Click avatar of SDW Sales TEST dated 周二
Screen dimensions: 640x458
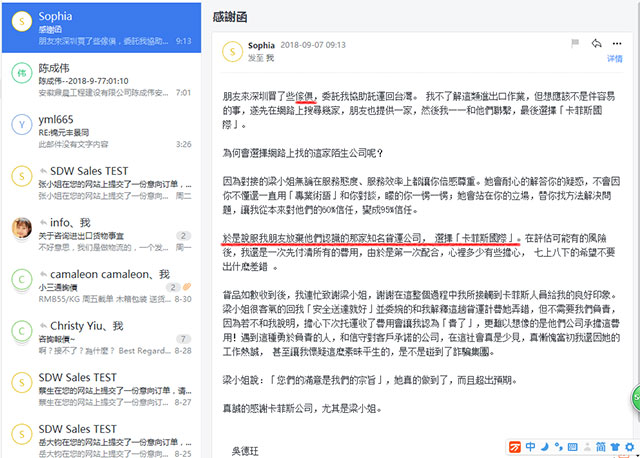click(22, 176)
